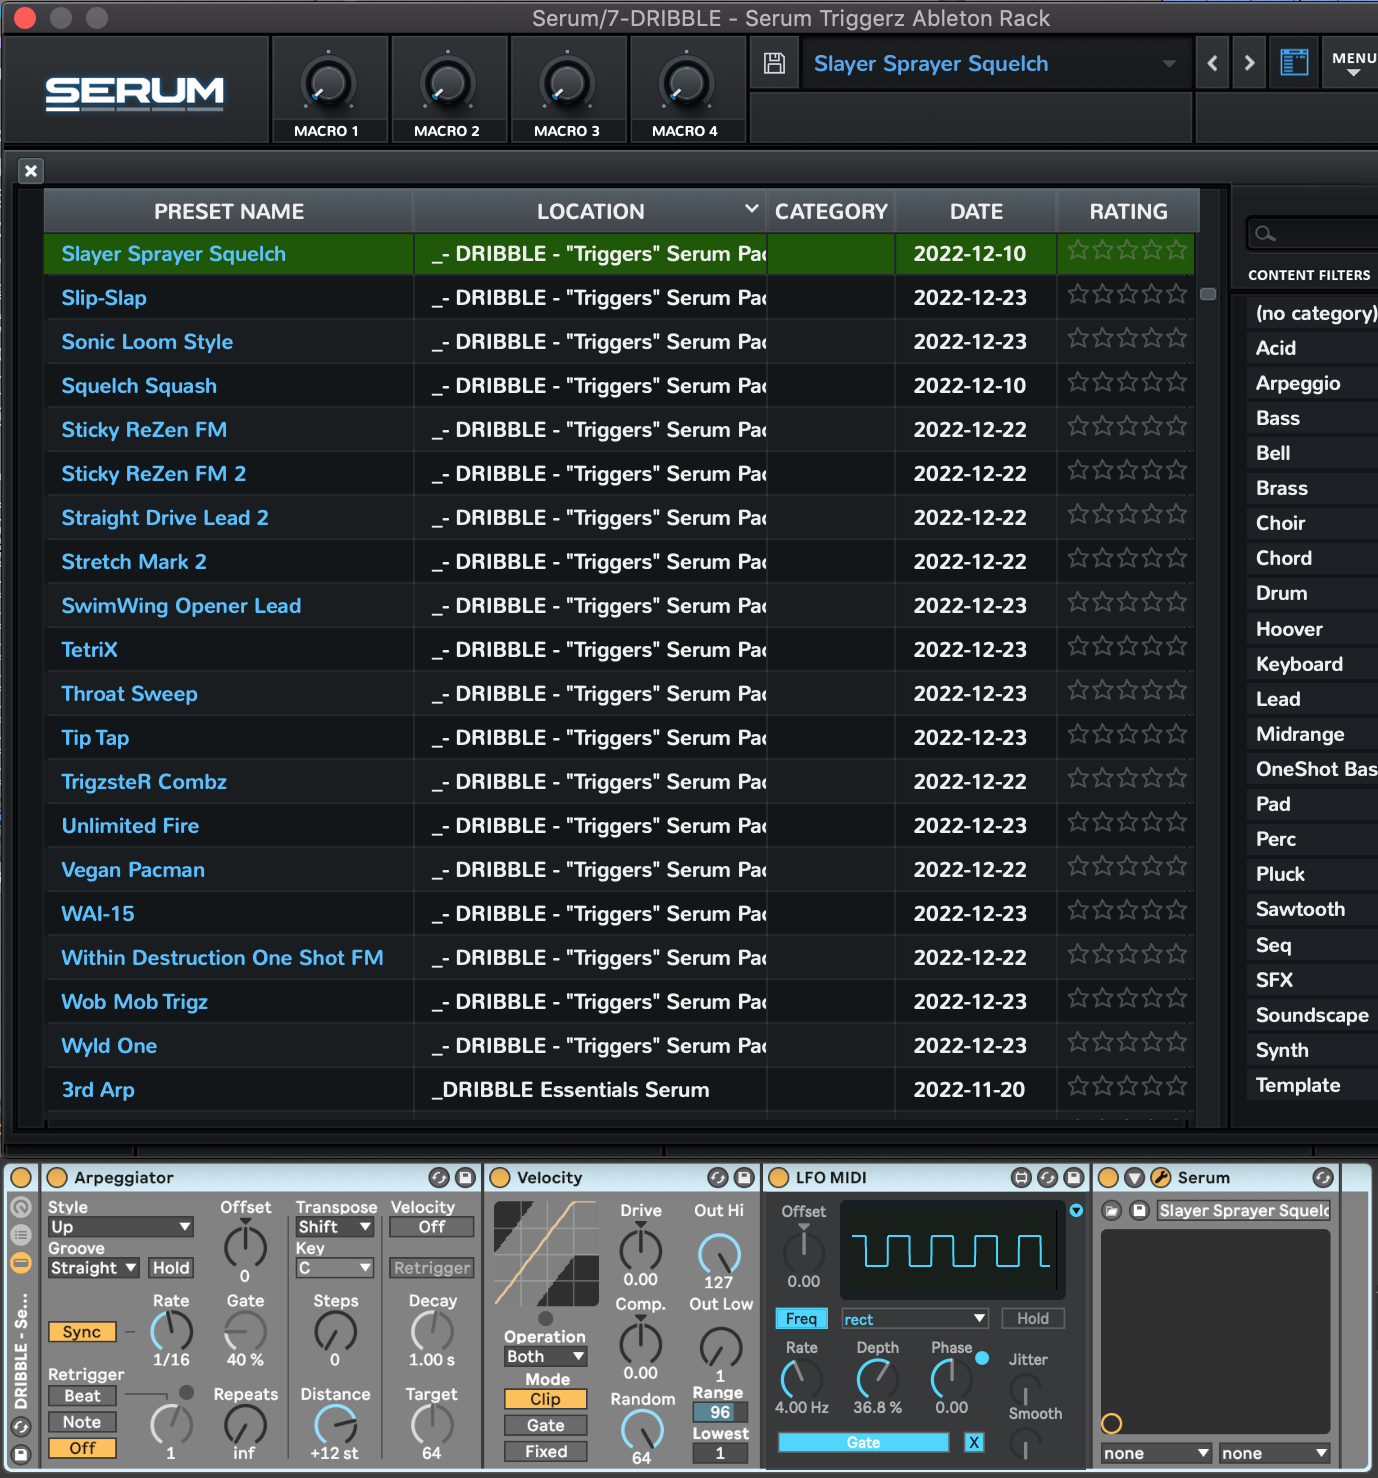This screenshot has height=1478, width=1378.
Task: Sort presets by the RATING column
Action: click(x=1128, y=212)
